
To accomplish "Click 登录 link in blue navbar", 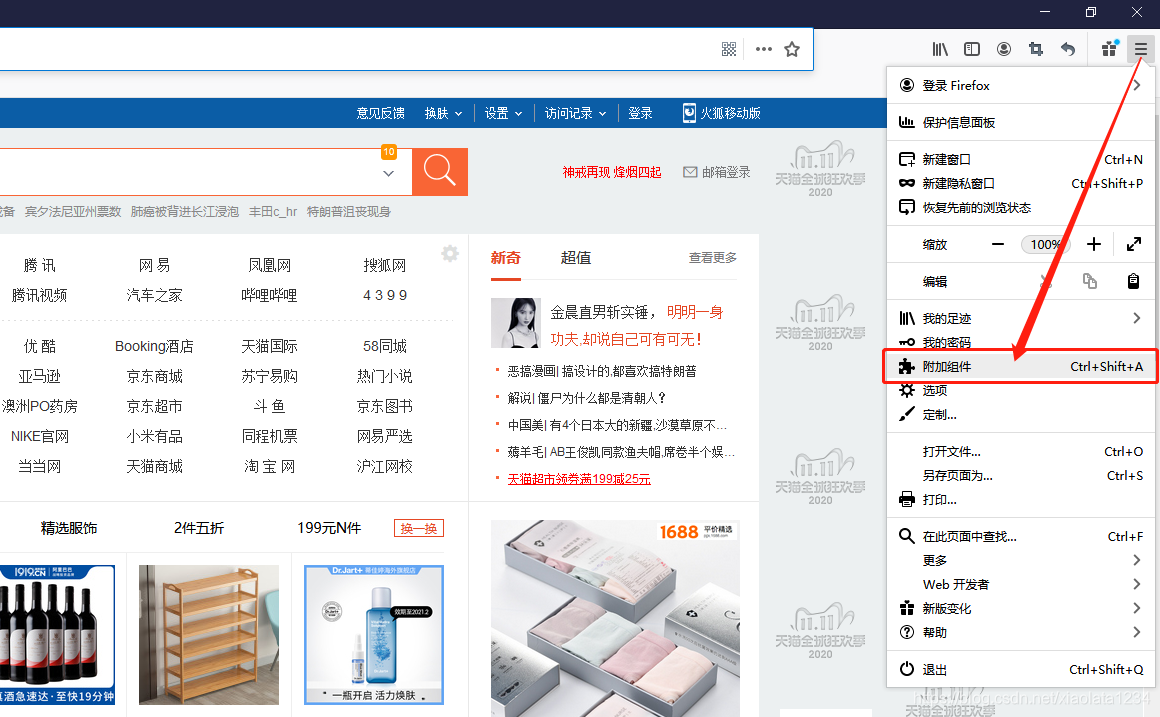I will coord(640,113).
